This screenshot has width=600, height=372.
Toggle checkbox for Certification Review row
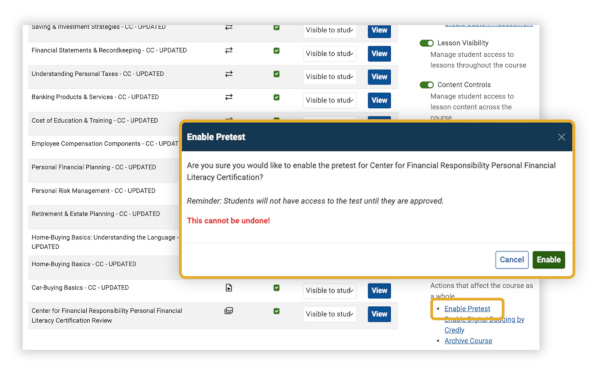pos(276,311)
